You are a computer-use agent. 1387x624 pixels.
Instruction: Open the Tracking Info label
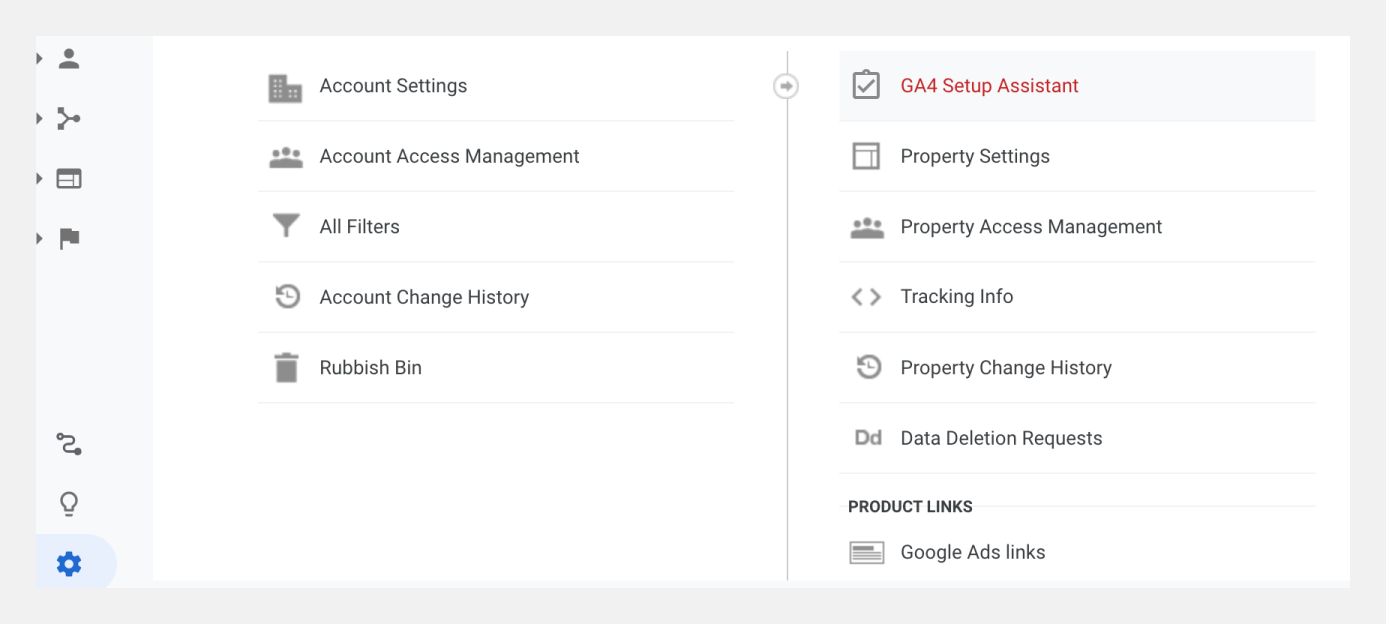(957, 297)
